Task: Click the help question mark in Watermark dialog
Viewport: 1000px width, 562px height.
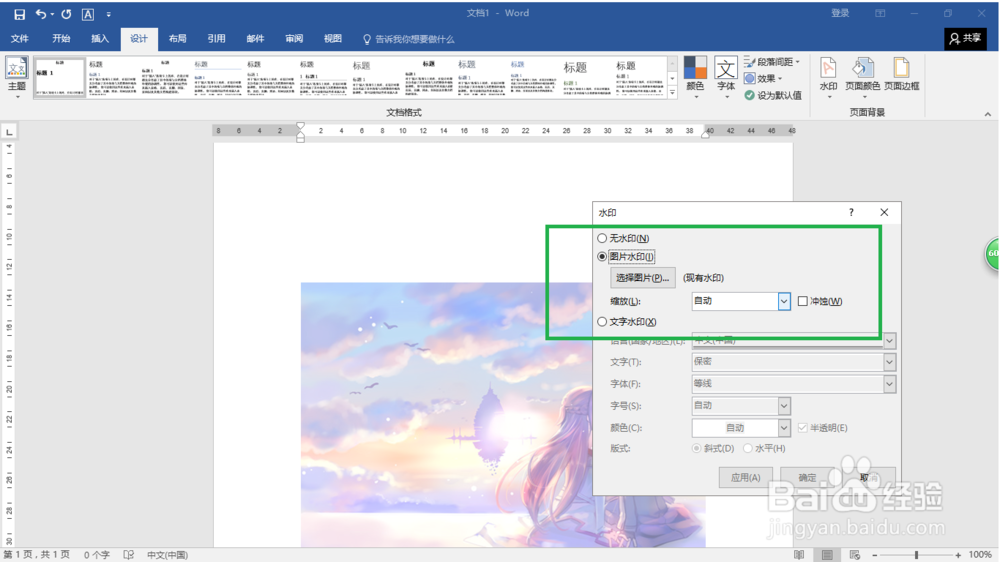Action: point(851,212)
